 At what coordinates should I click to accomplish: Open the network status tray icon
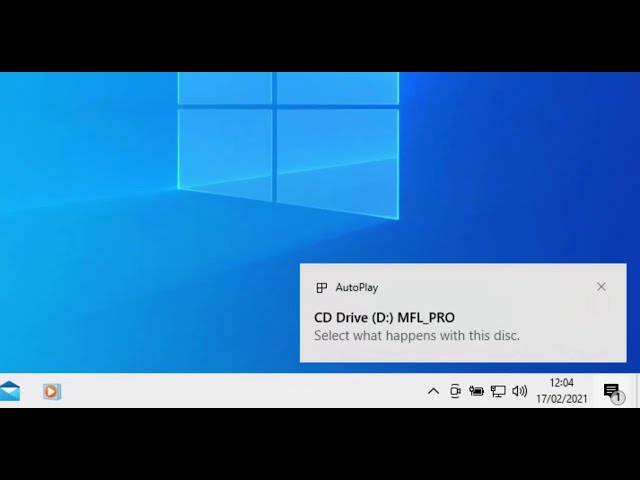coord(498,391)
